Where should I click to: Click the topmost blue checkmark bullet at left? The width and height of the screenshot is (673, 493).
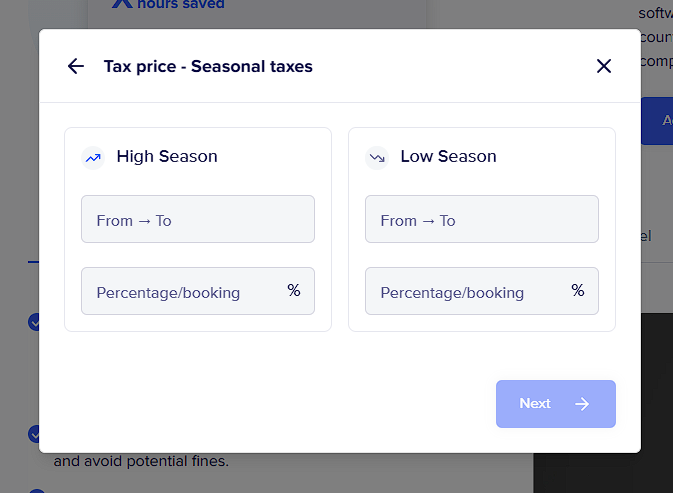click(x=33, y=322)
